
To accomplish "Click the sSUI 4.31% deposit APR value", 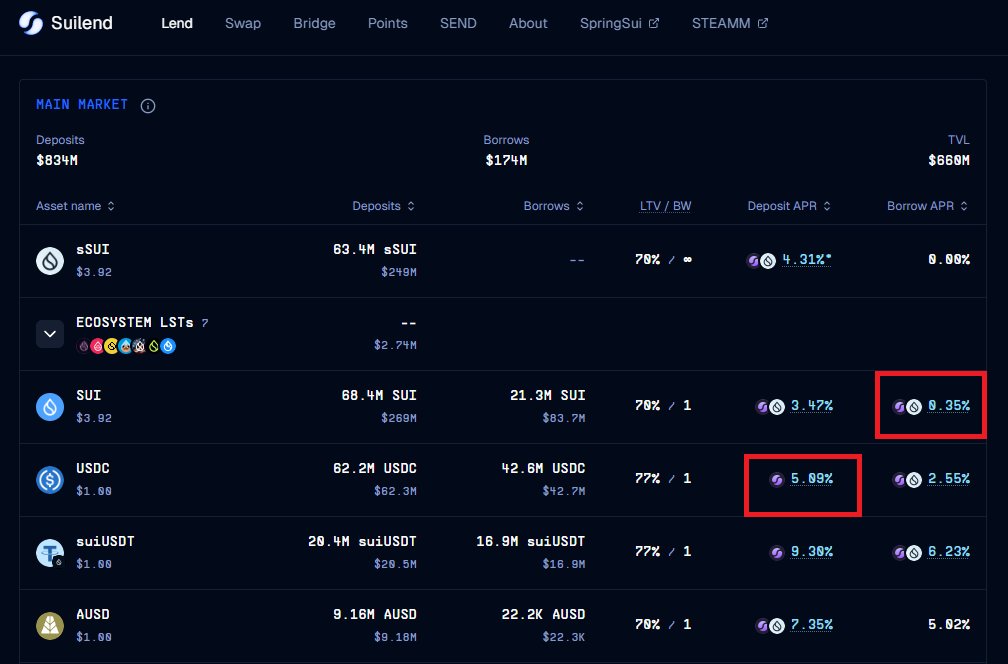I will [807, 260].
